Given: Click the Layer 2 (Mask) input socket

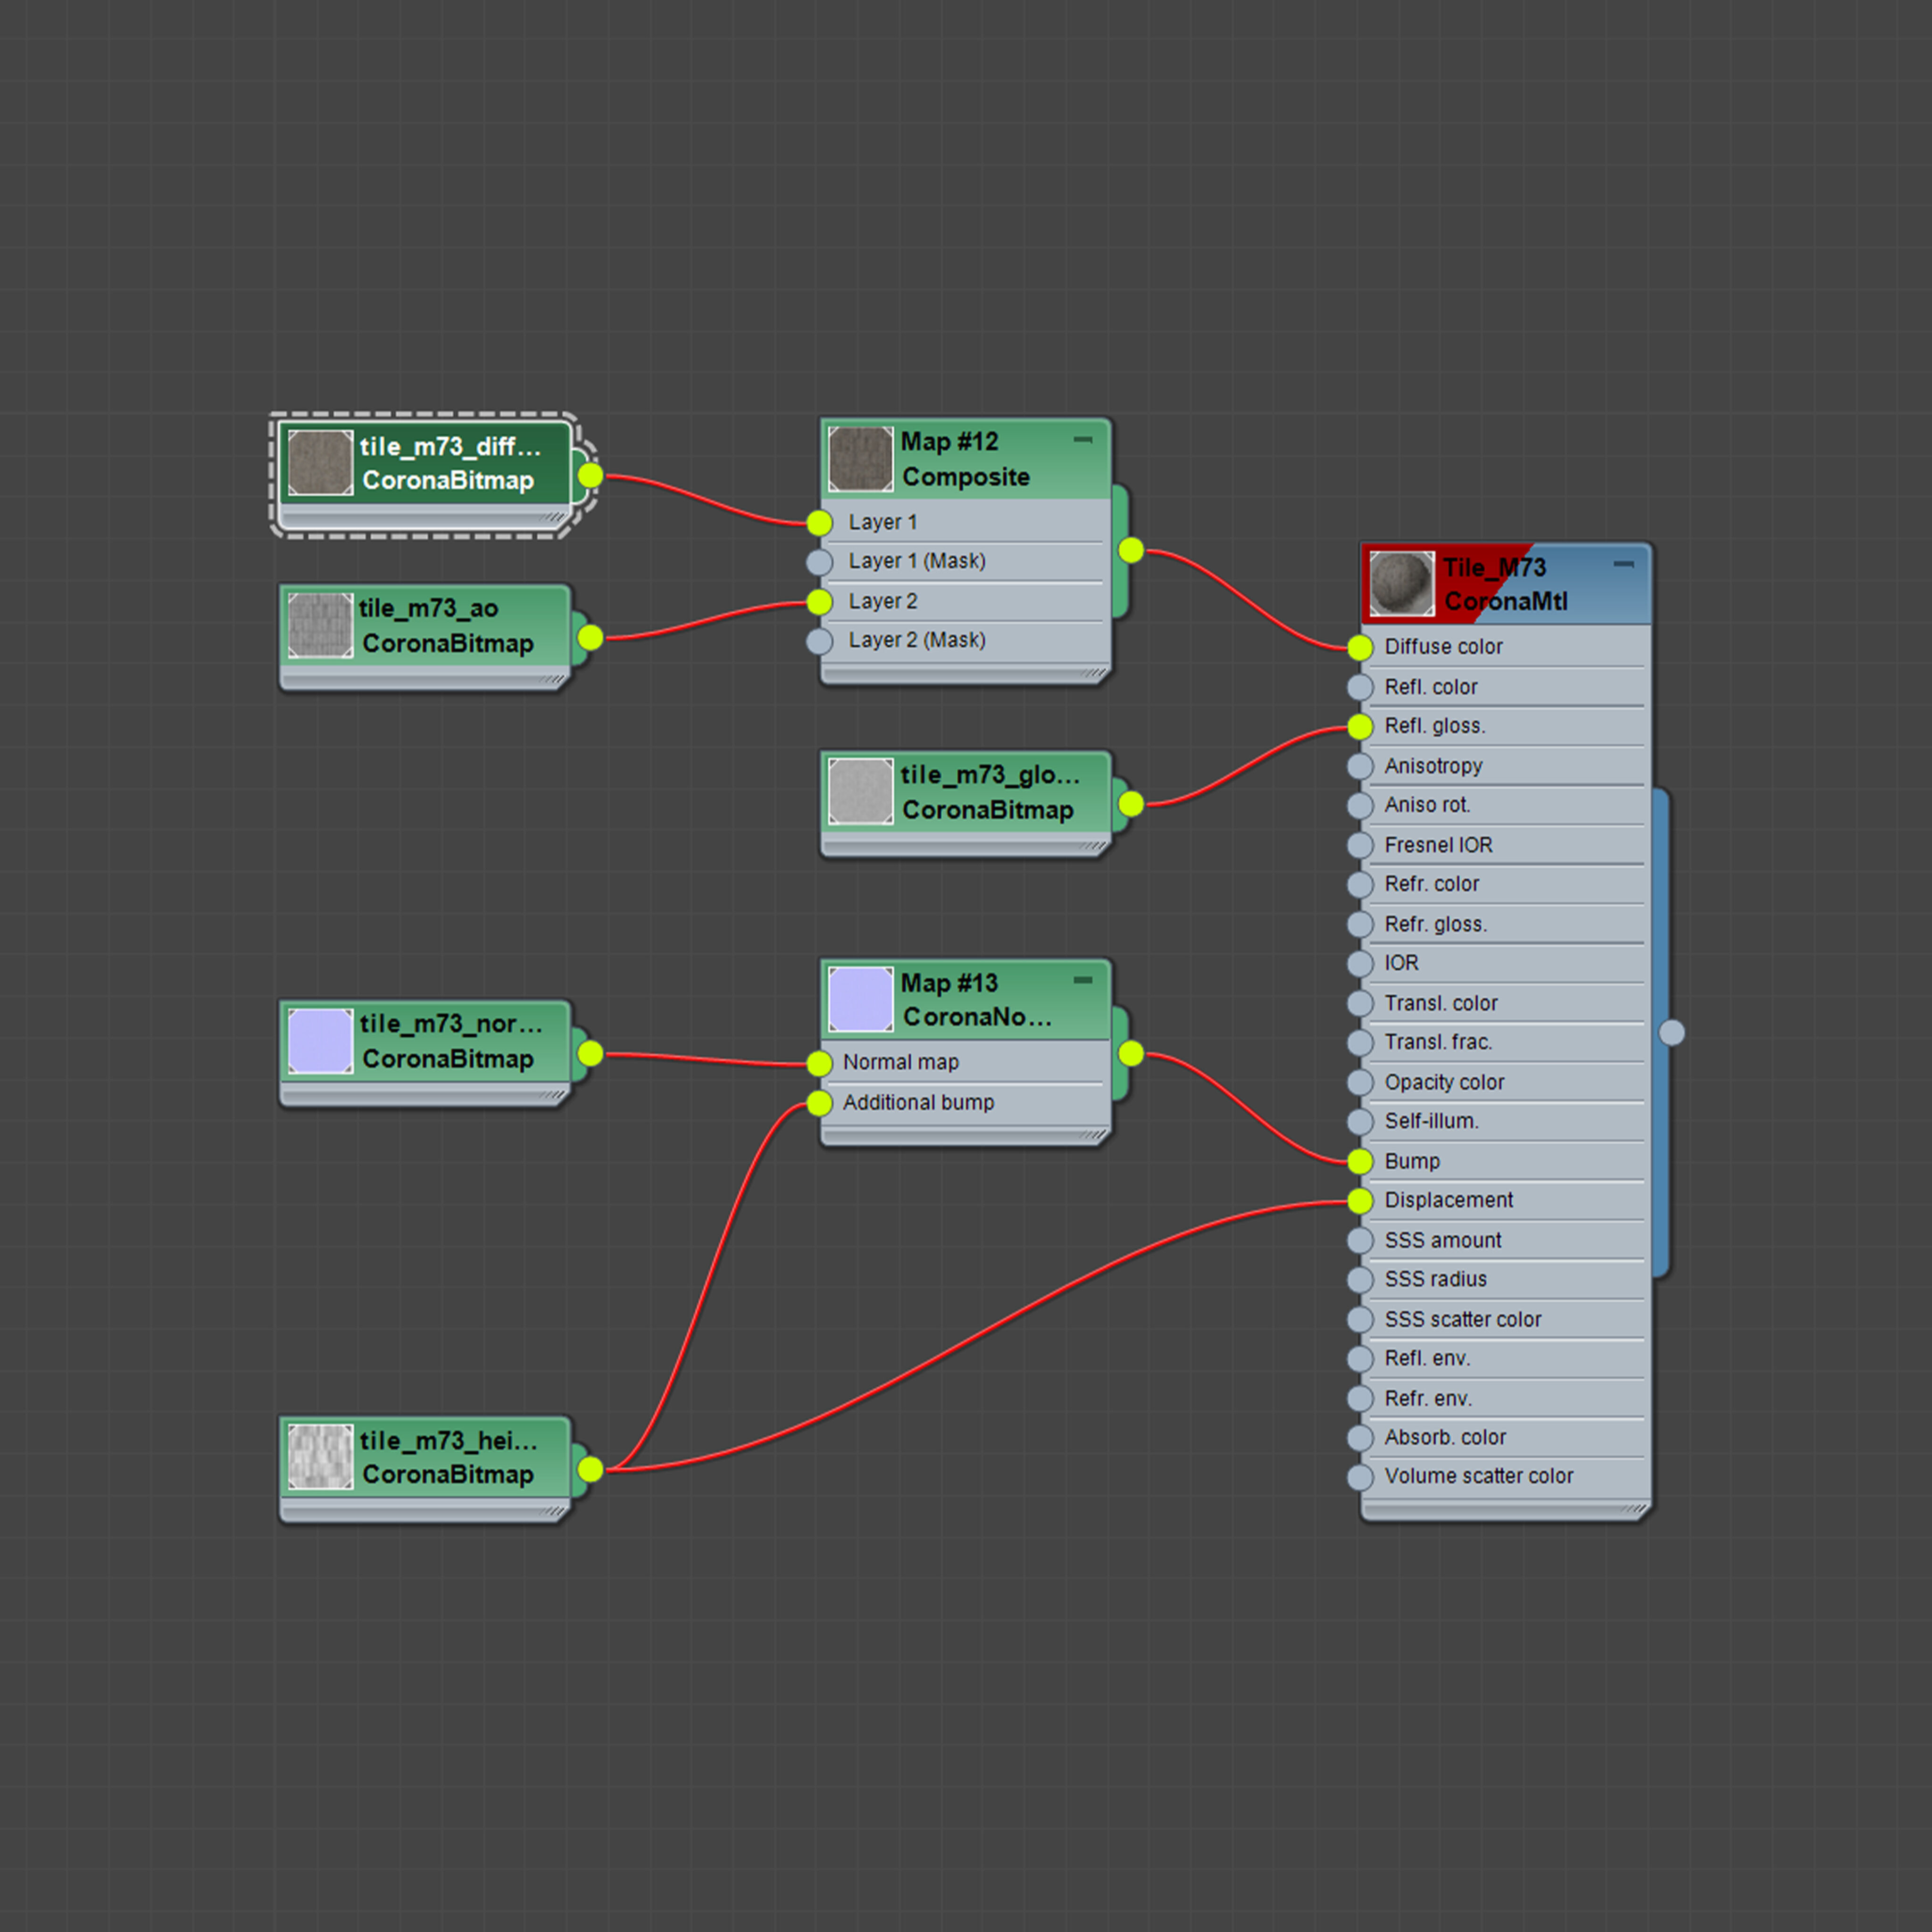Looking at the screenshot, I should click(819, 641).
